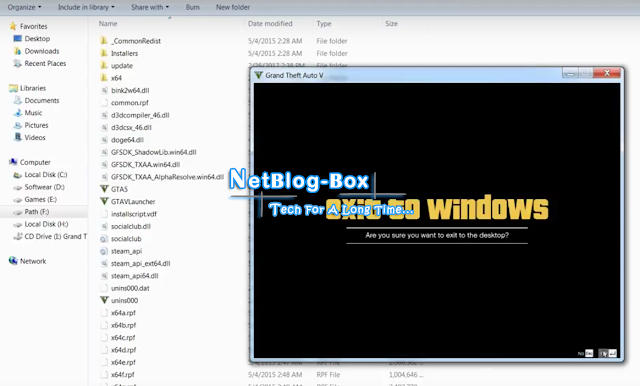Sort by Size column header

391,23
